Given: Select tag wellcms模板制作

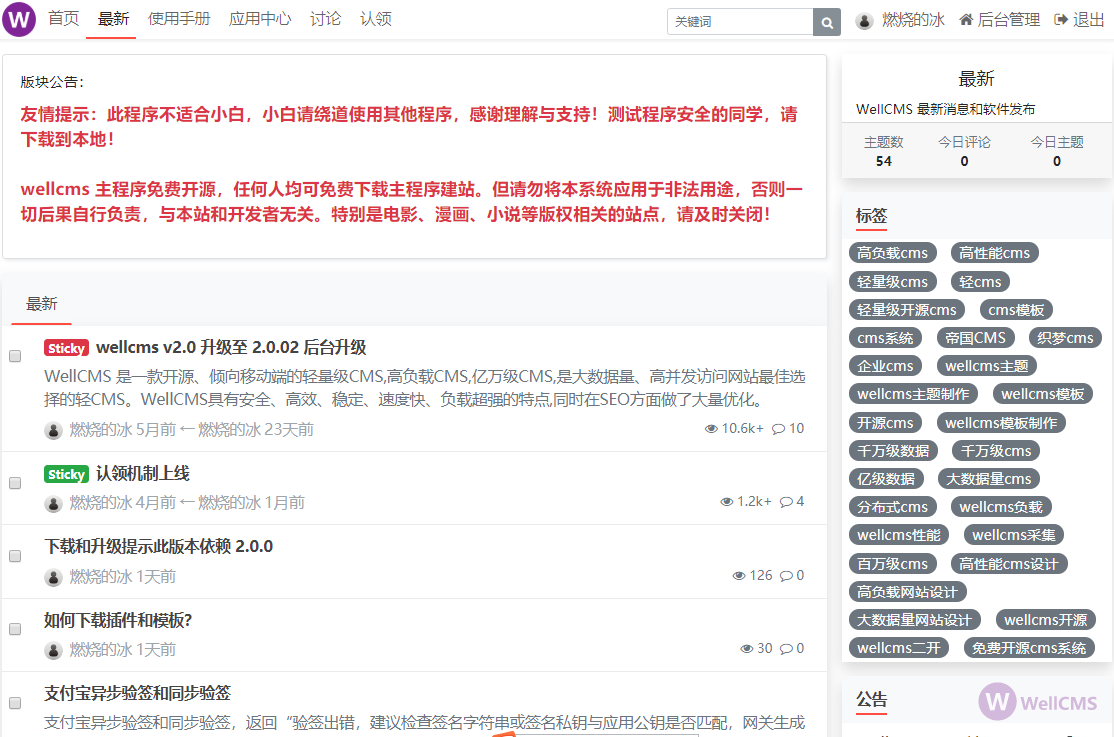Looking at the screenshot, I should [x=1001, y=424].
